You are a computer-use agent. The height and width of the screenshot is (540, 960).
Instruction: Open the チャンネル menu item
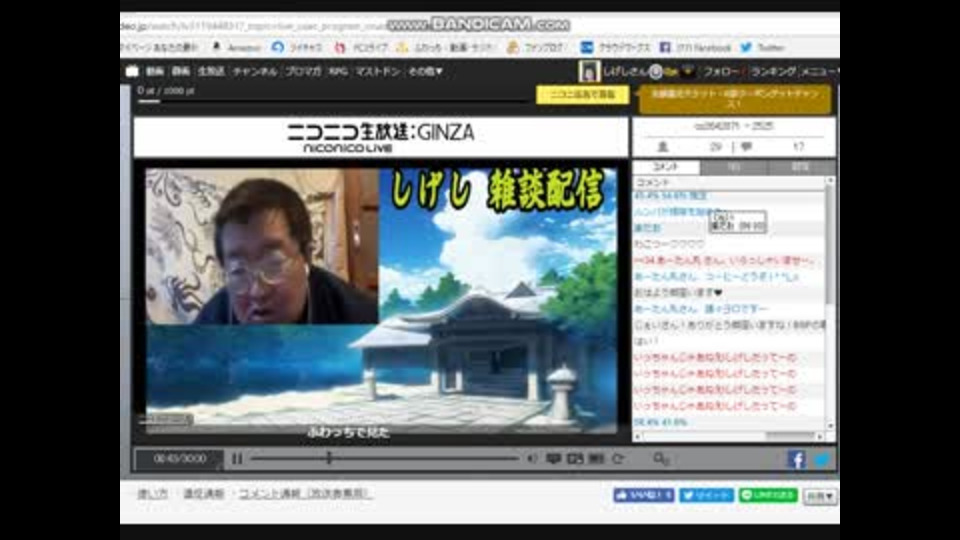coord(255,71)
